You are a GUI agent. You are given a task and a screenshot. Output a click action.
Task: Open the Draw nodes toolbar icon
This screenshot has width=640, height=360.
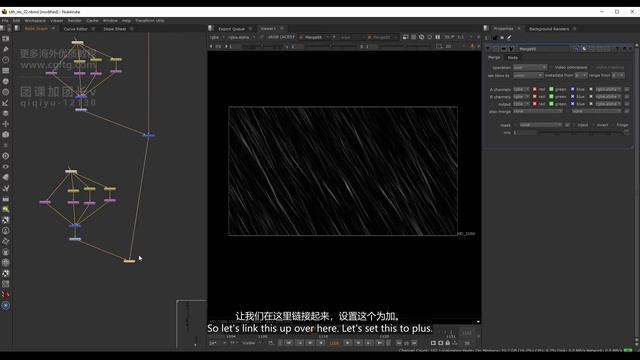6,49
